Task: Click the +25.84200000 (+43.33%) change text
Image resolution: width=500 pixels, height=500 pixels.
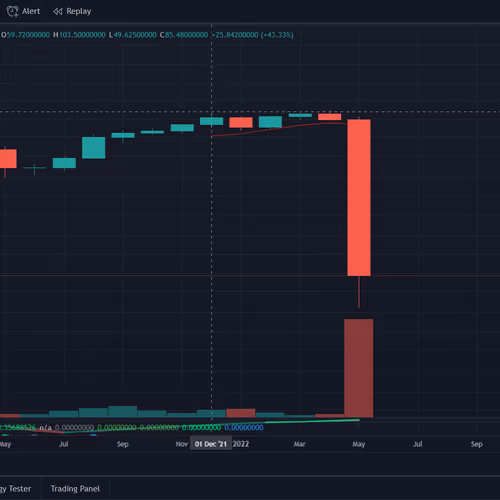Action: 253,35
